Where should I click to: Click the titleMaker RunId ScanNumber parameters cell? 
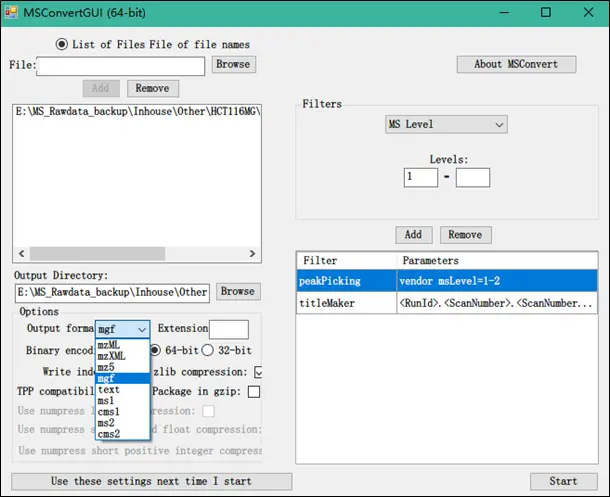coord(497,303)
